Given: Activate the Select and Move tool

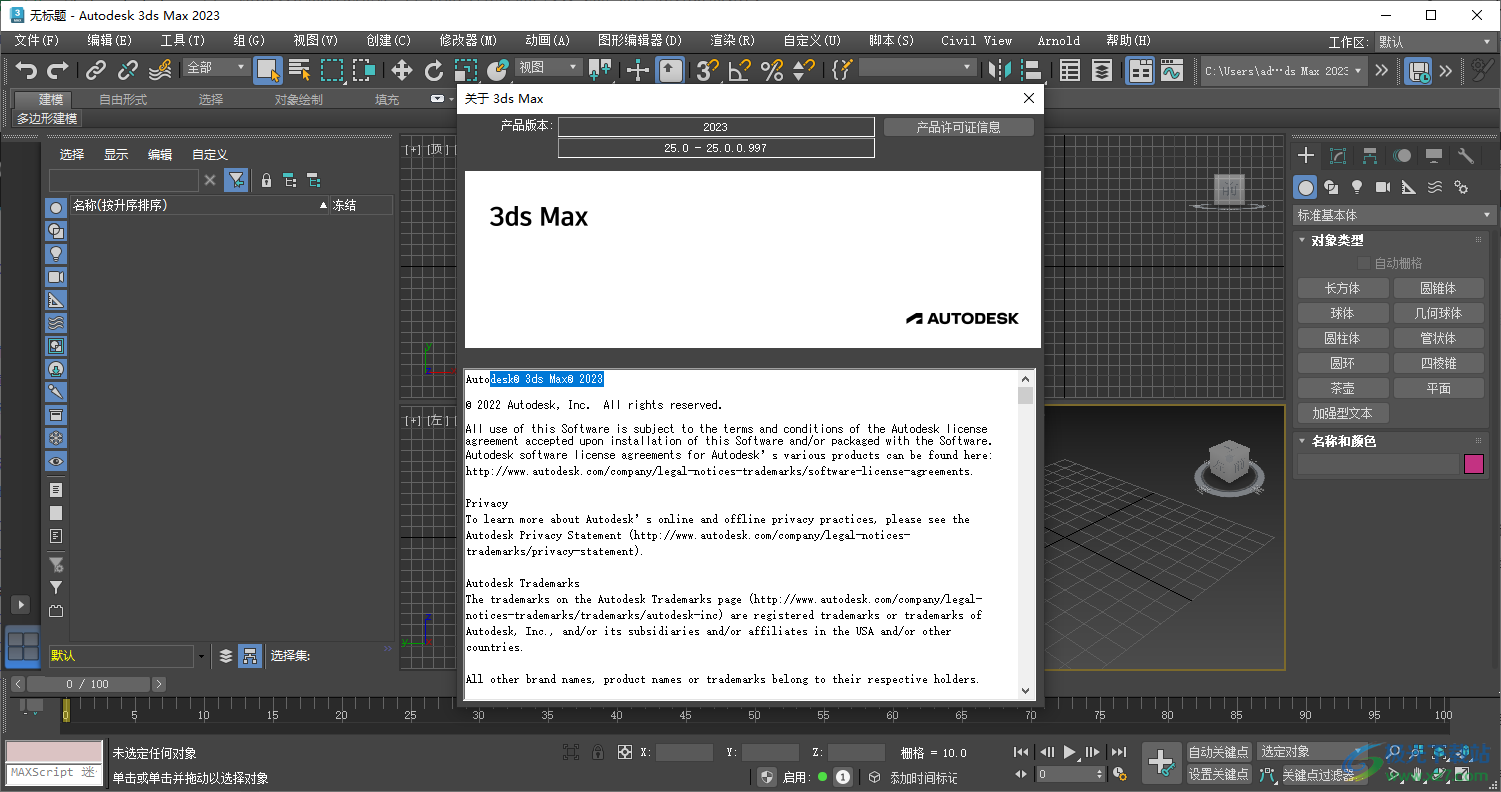Looking at the screenshot, I should [401, 70].
